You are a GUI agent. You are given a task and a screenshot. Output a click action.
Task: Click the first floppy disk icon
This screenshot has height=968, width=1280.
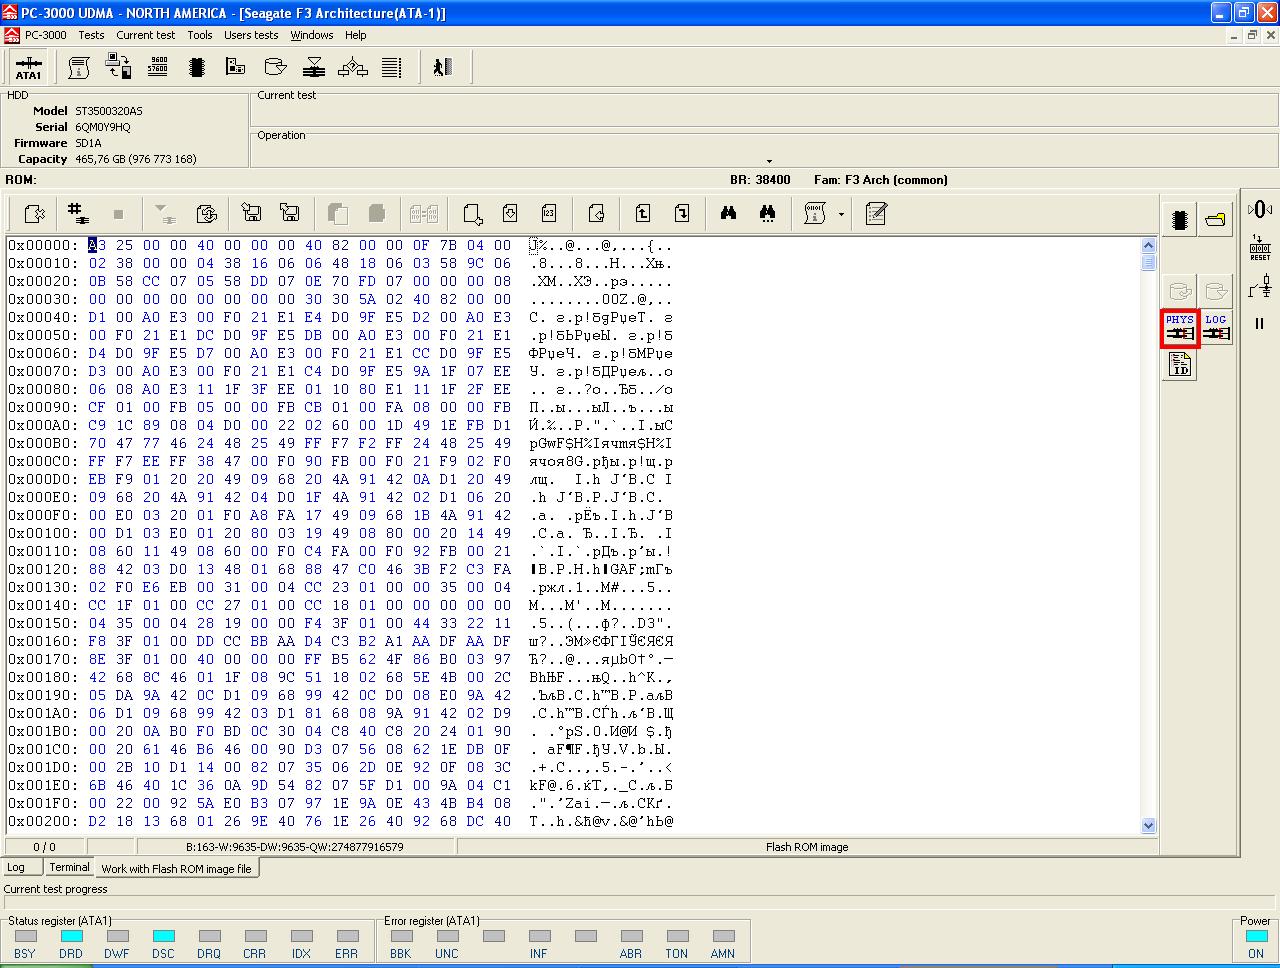point(251,213)
